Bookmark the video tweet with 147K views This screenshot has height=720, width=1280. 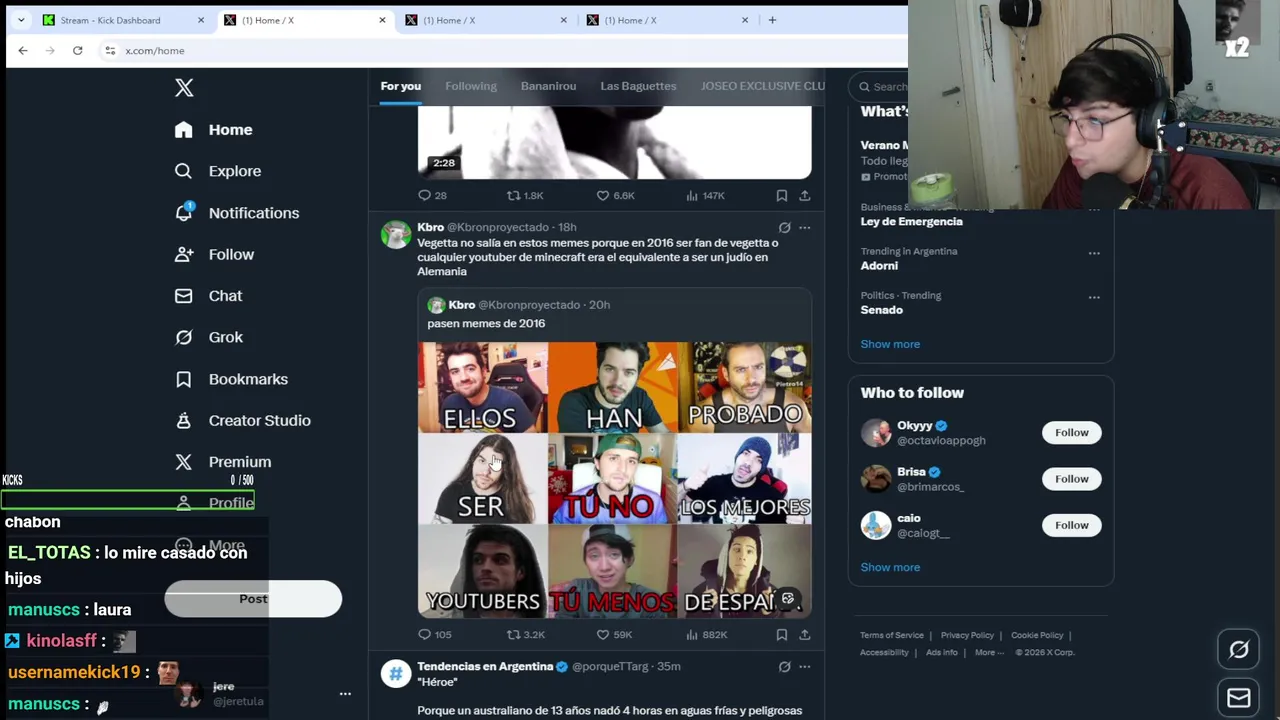coord(782,196)
